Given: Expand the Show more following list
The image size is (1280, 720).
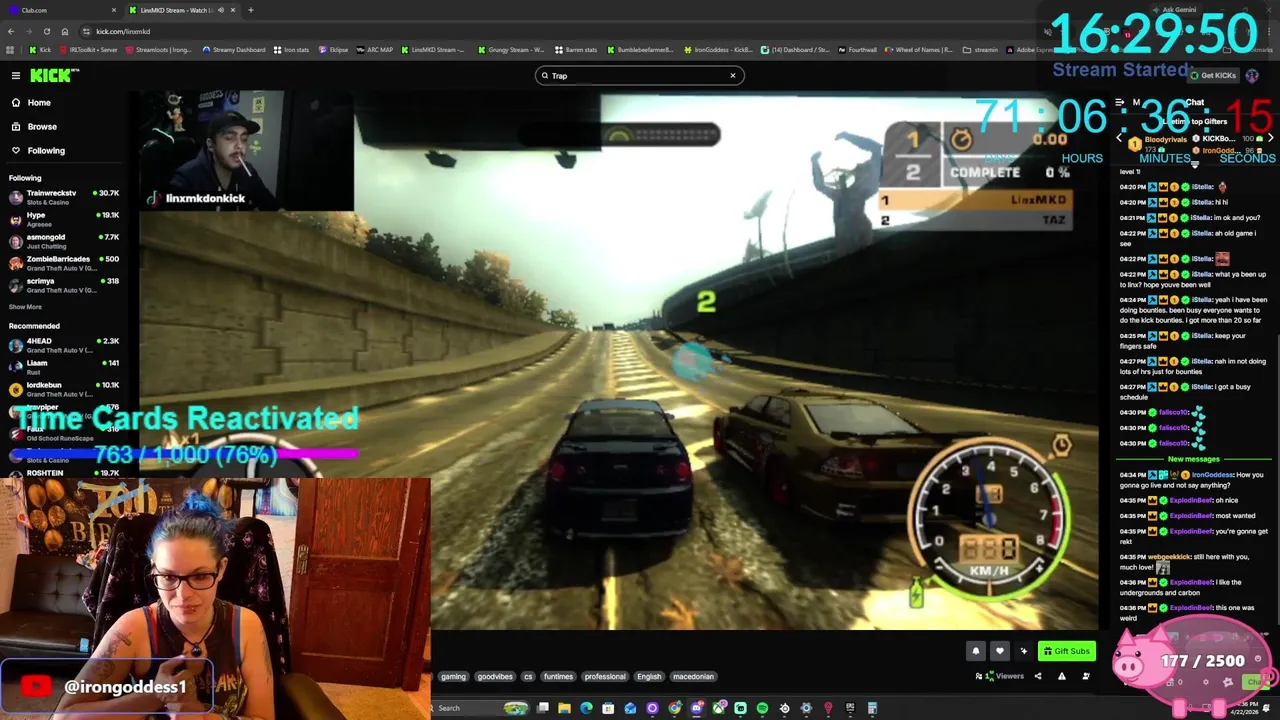Looking at the screenshot, I should tap(25, 307).
